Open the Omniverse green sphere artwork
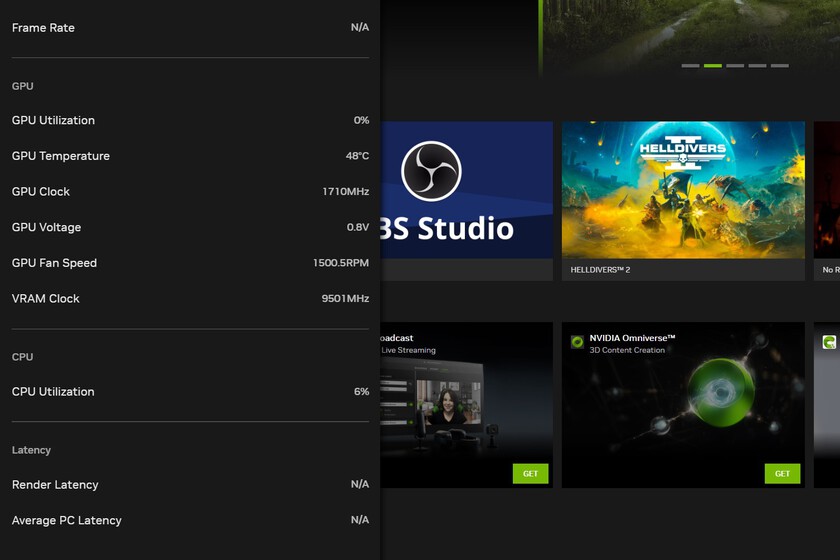This screenshot has height=560, width=840. click(x=721, y=393)
